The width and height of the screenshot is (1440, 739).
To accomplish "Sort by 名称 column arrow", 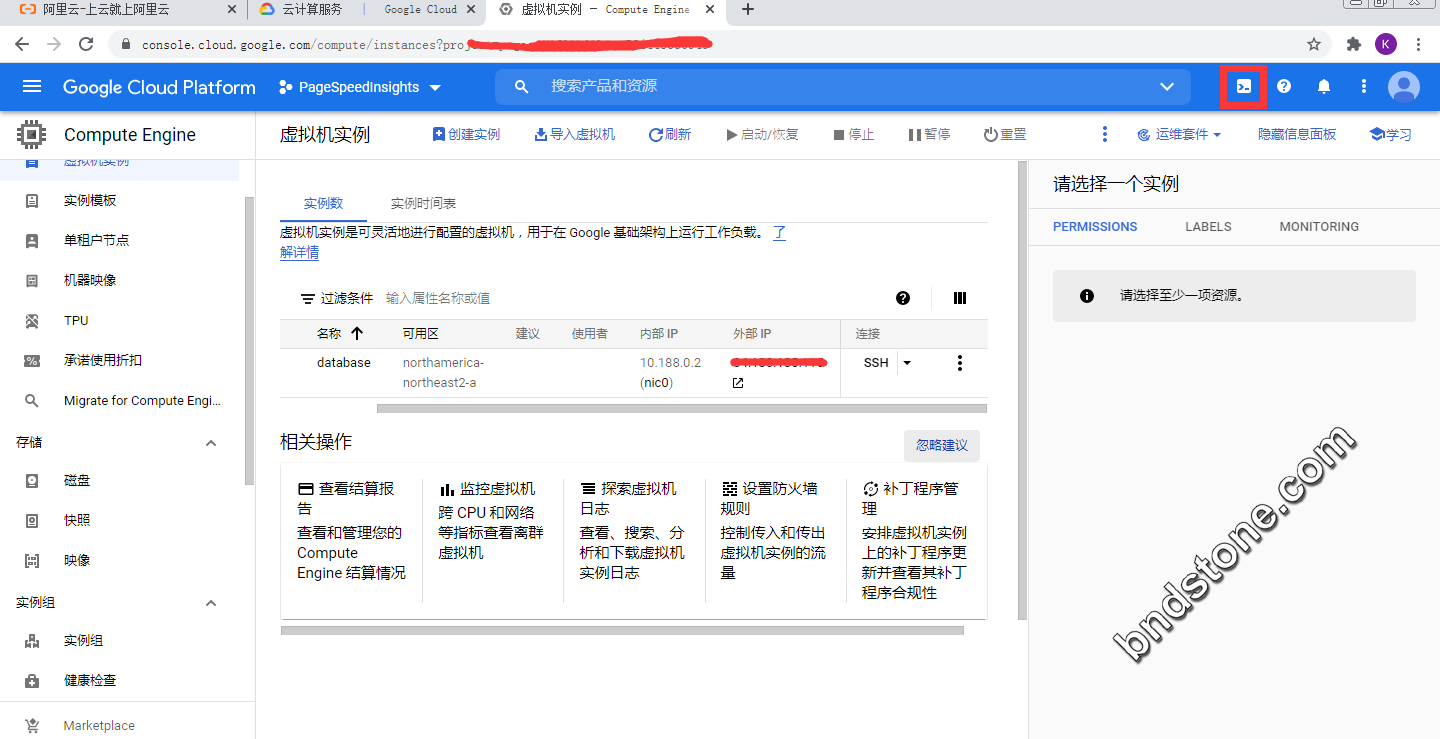I will click(357, 333).
